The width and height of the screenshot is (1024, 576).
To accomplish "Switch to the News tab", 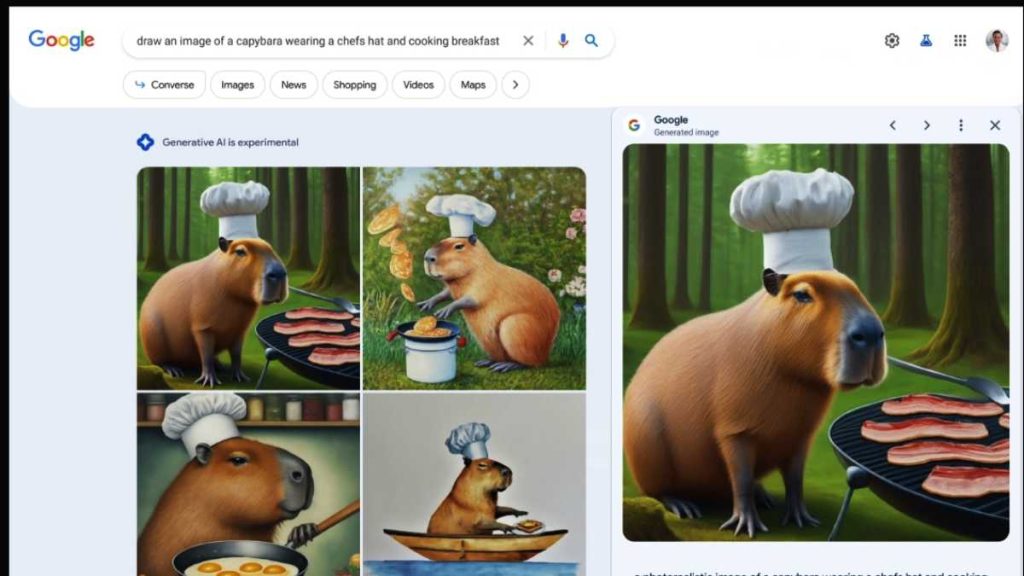I will click(x=294, y=85).
